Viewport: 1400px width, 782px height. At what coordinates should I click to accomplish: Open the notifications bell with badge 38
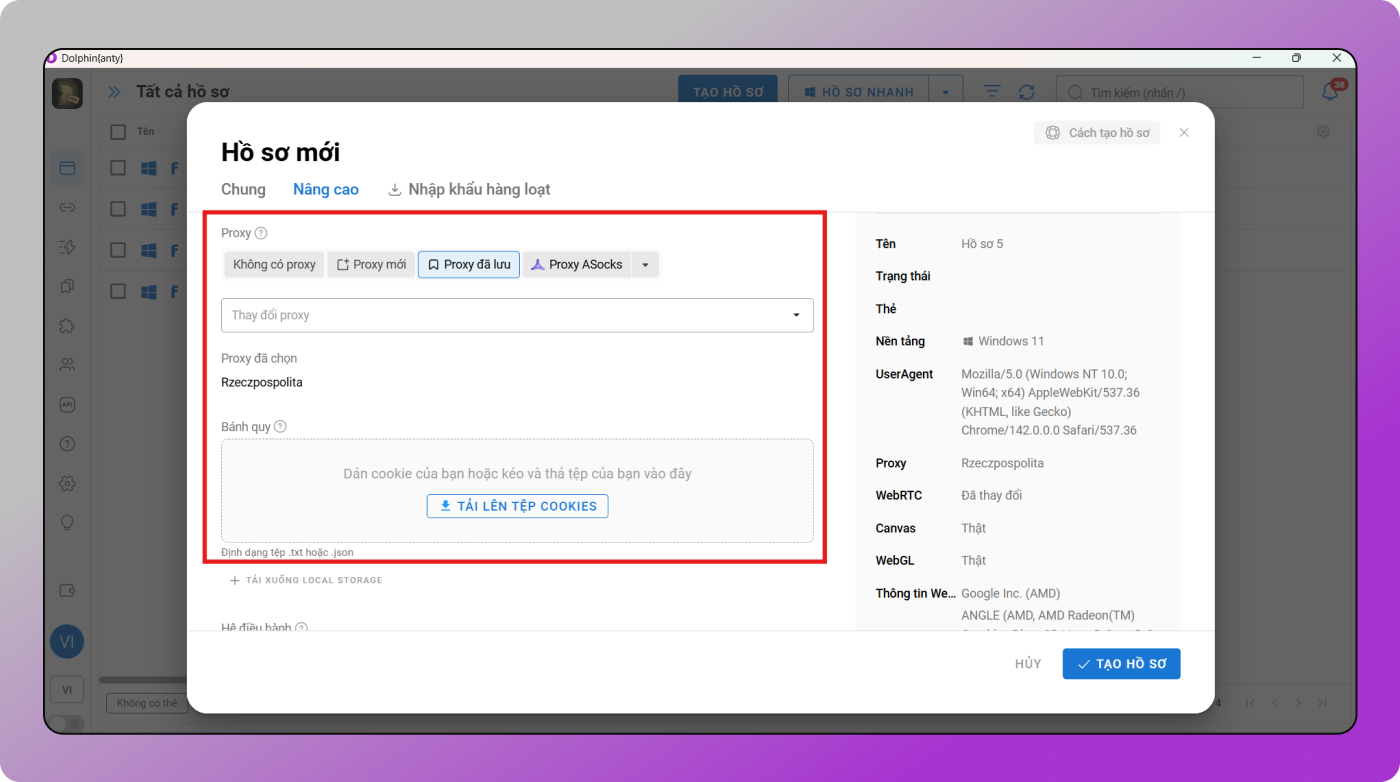coord(1330,92)
